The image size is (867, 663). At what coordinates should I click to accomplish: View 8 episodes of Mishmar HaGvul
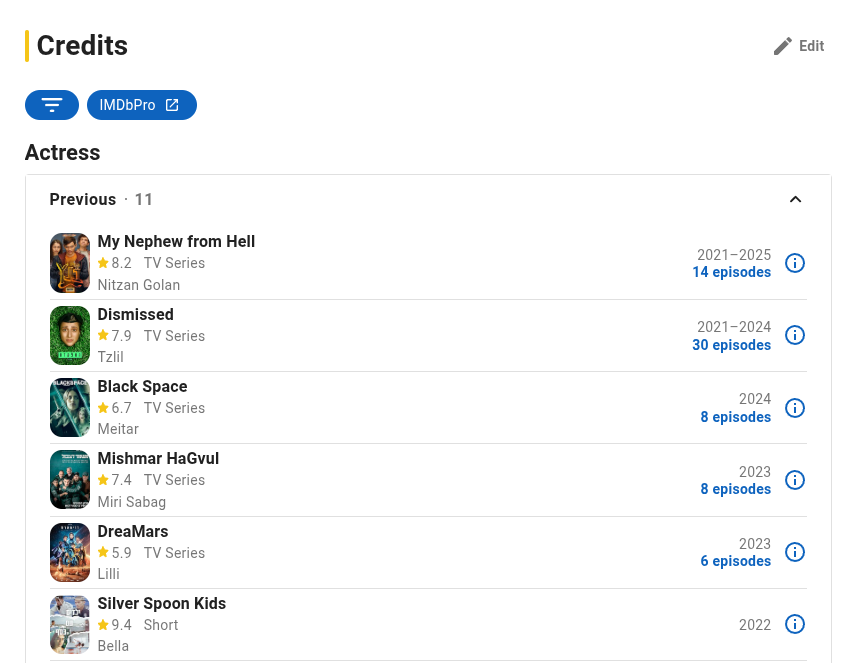click(x=735, y=489)
